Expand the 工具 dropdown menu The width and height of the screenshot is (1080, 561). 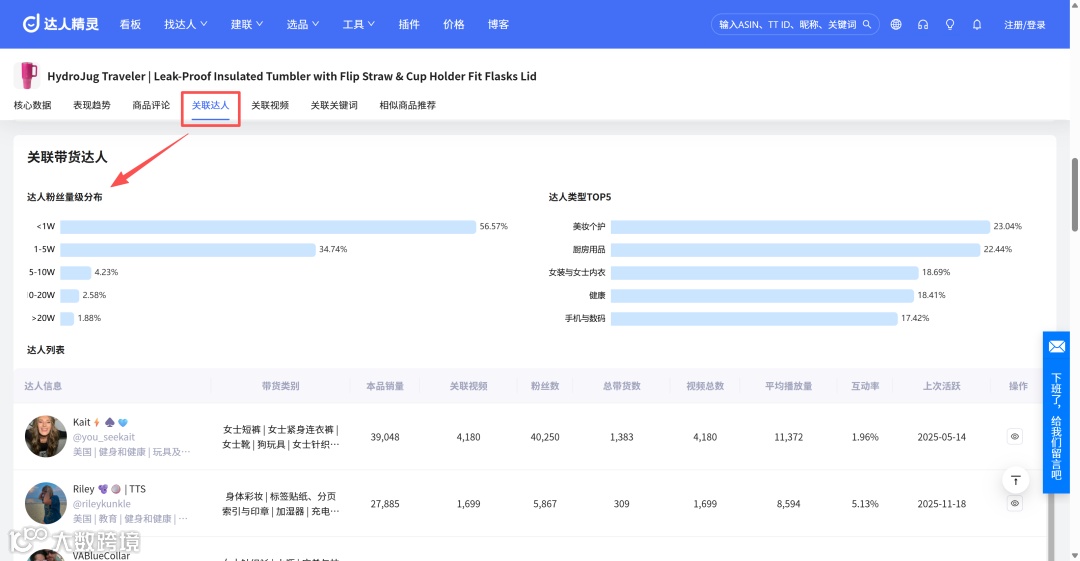point(358,24)
